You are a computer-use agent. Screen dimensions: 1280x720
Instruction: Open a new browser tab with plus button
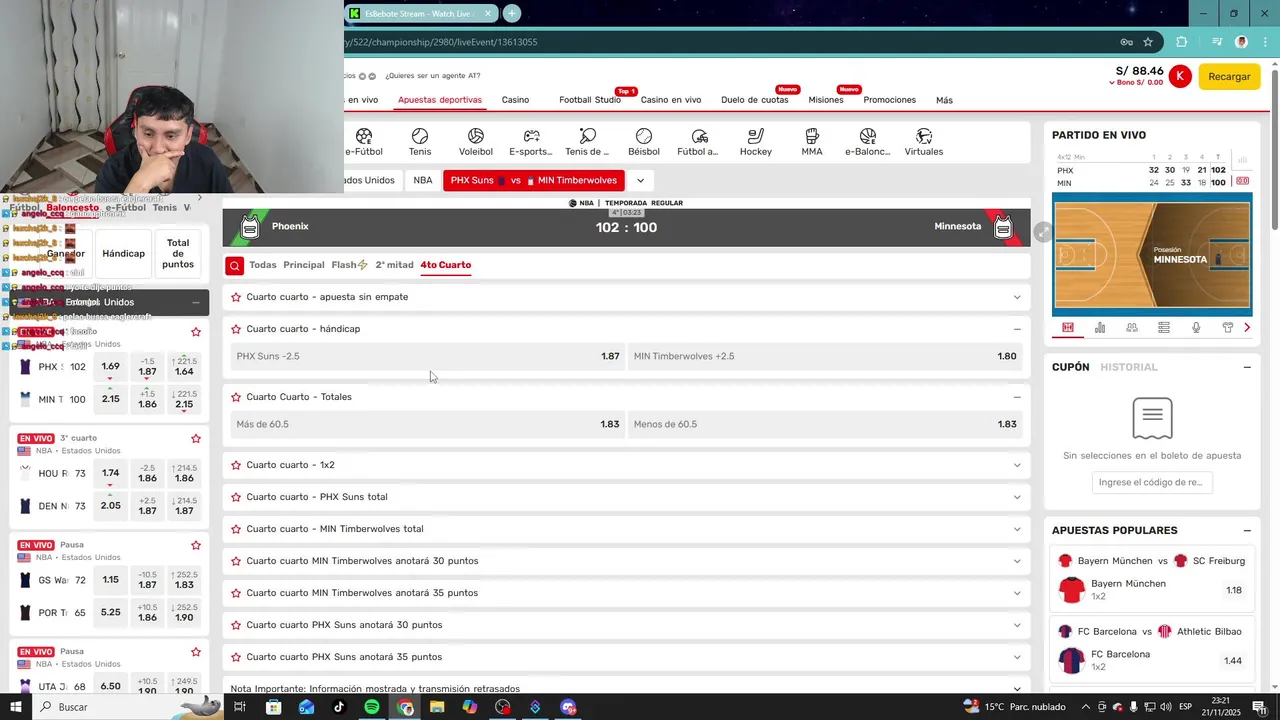[512, 13]
